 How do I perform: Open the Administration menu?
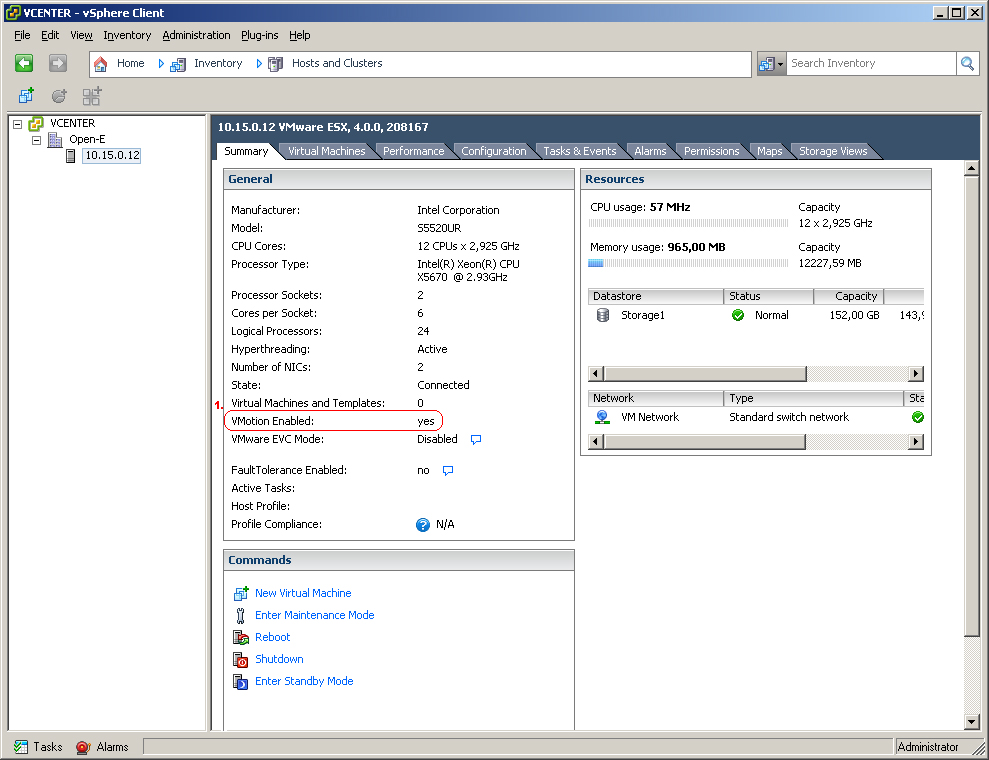[x=196, y=35]
